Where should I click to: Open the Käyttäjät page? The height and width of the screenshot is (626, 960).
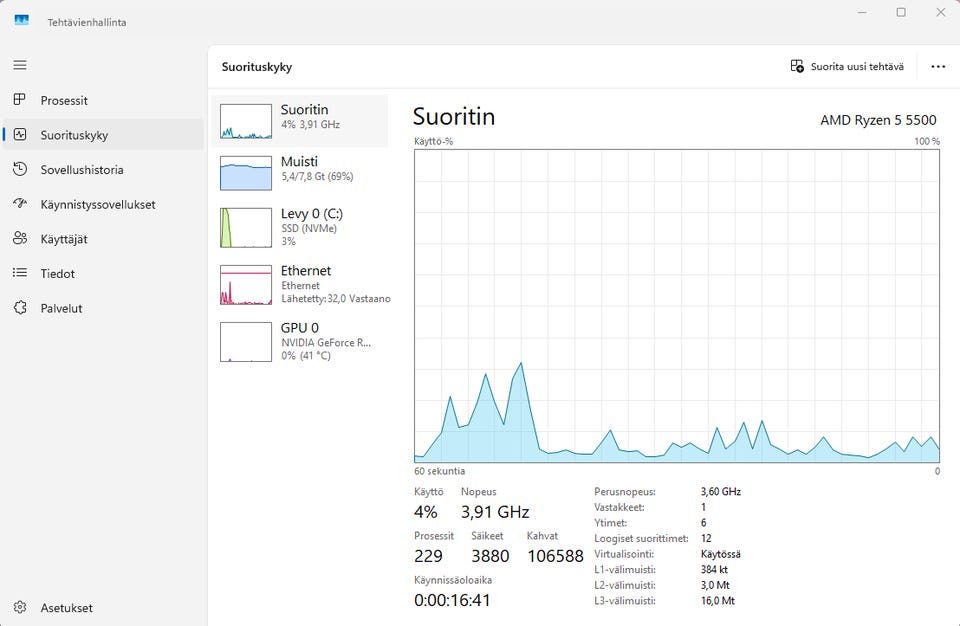[103, 239]
